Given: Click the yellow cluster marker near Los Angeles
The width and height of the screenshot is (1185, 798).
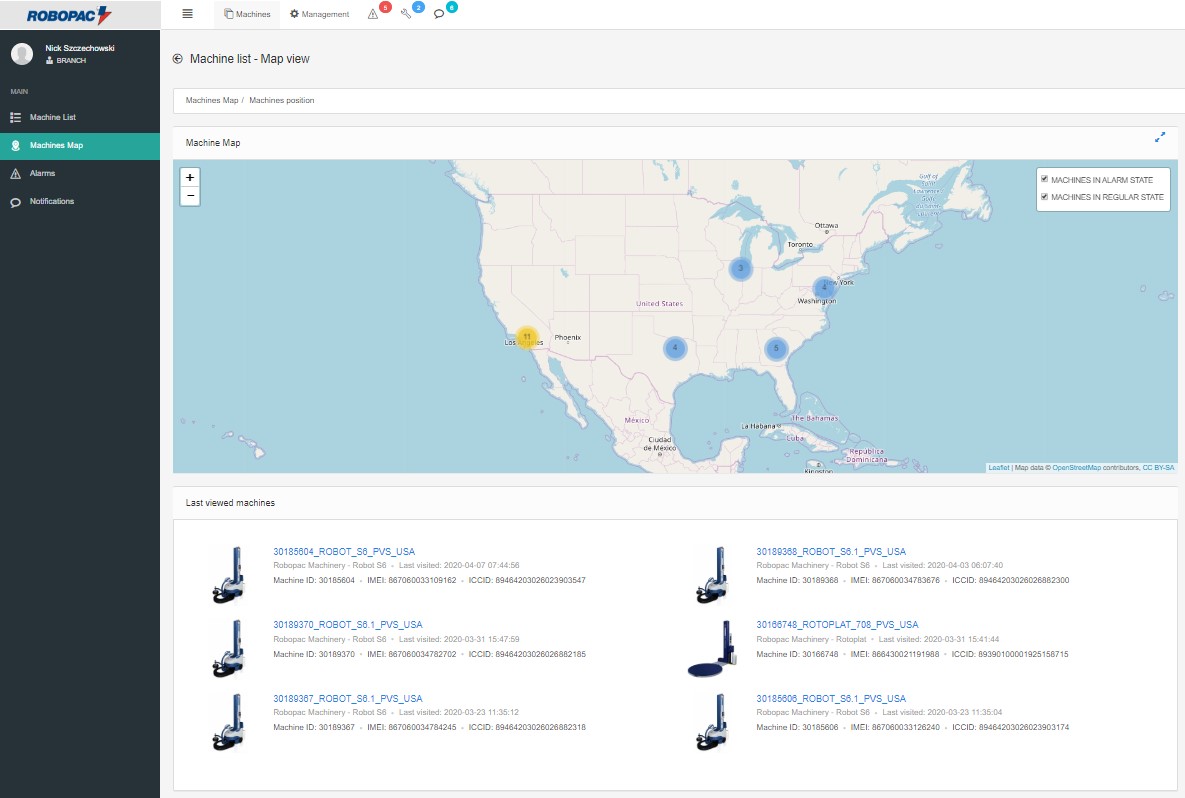Looking at the screenshot, I should [528, 338].
